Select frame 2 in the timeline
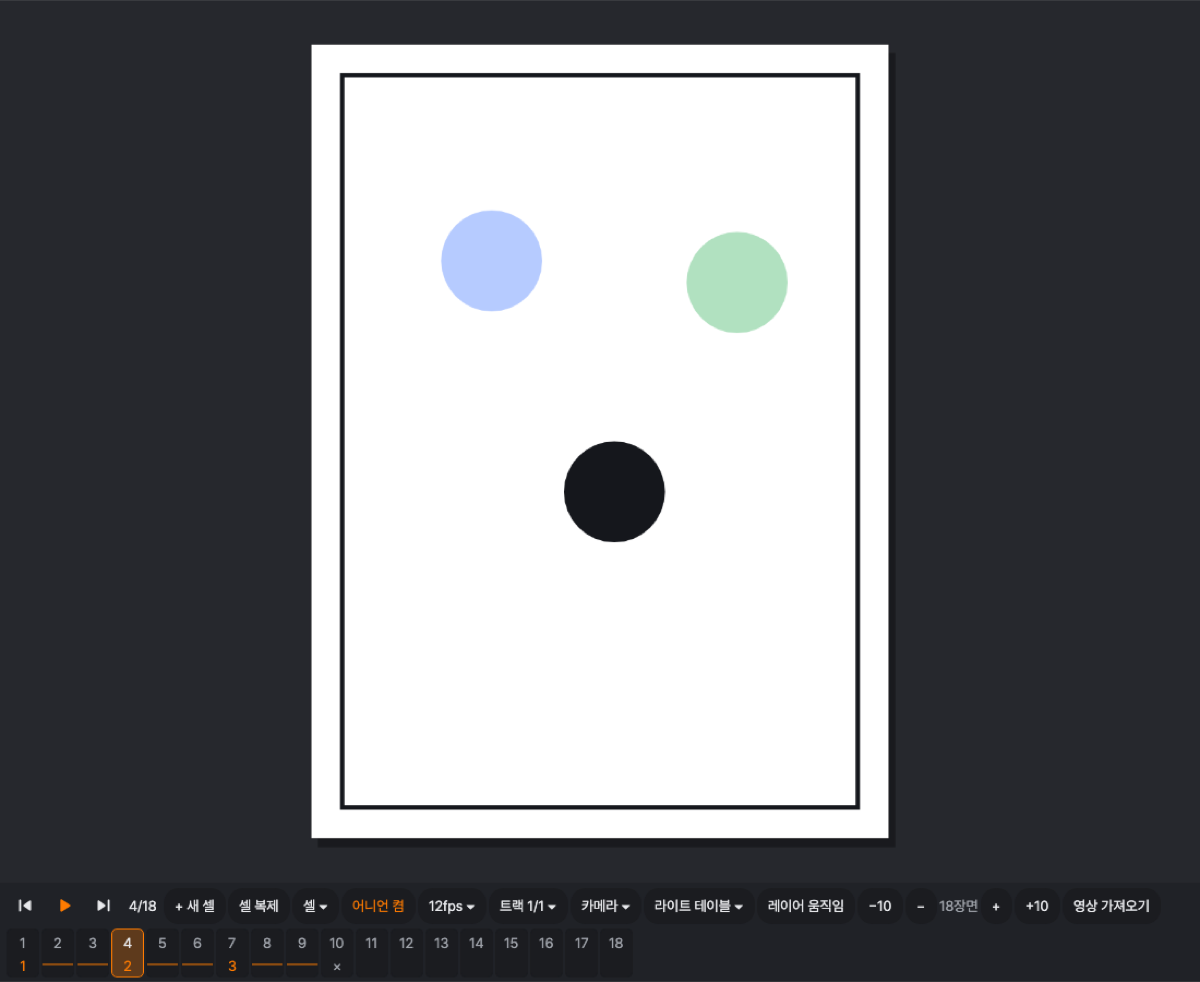The image size is (1200, 982). coord(58,953)
